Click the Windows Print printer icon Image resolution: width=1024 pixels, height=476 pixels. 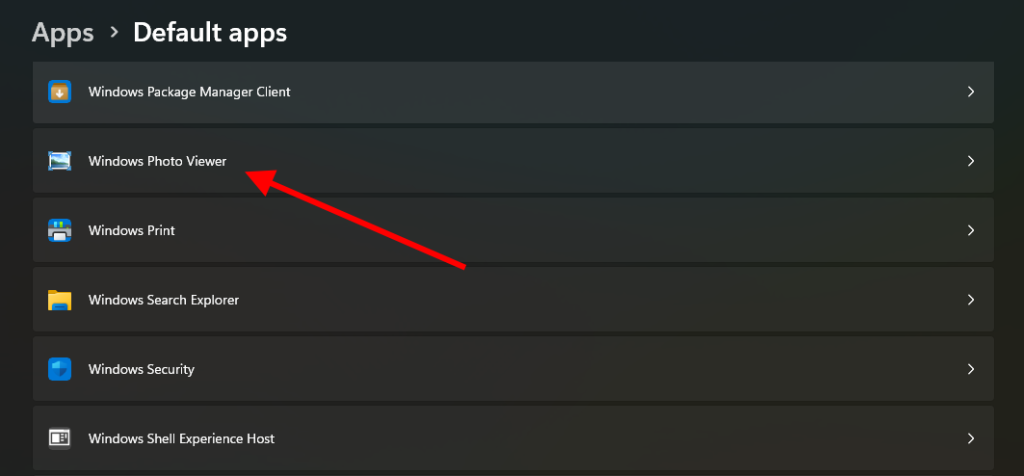[60, 230]
